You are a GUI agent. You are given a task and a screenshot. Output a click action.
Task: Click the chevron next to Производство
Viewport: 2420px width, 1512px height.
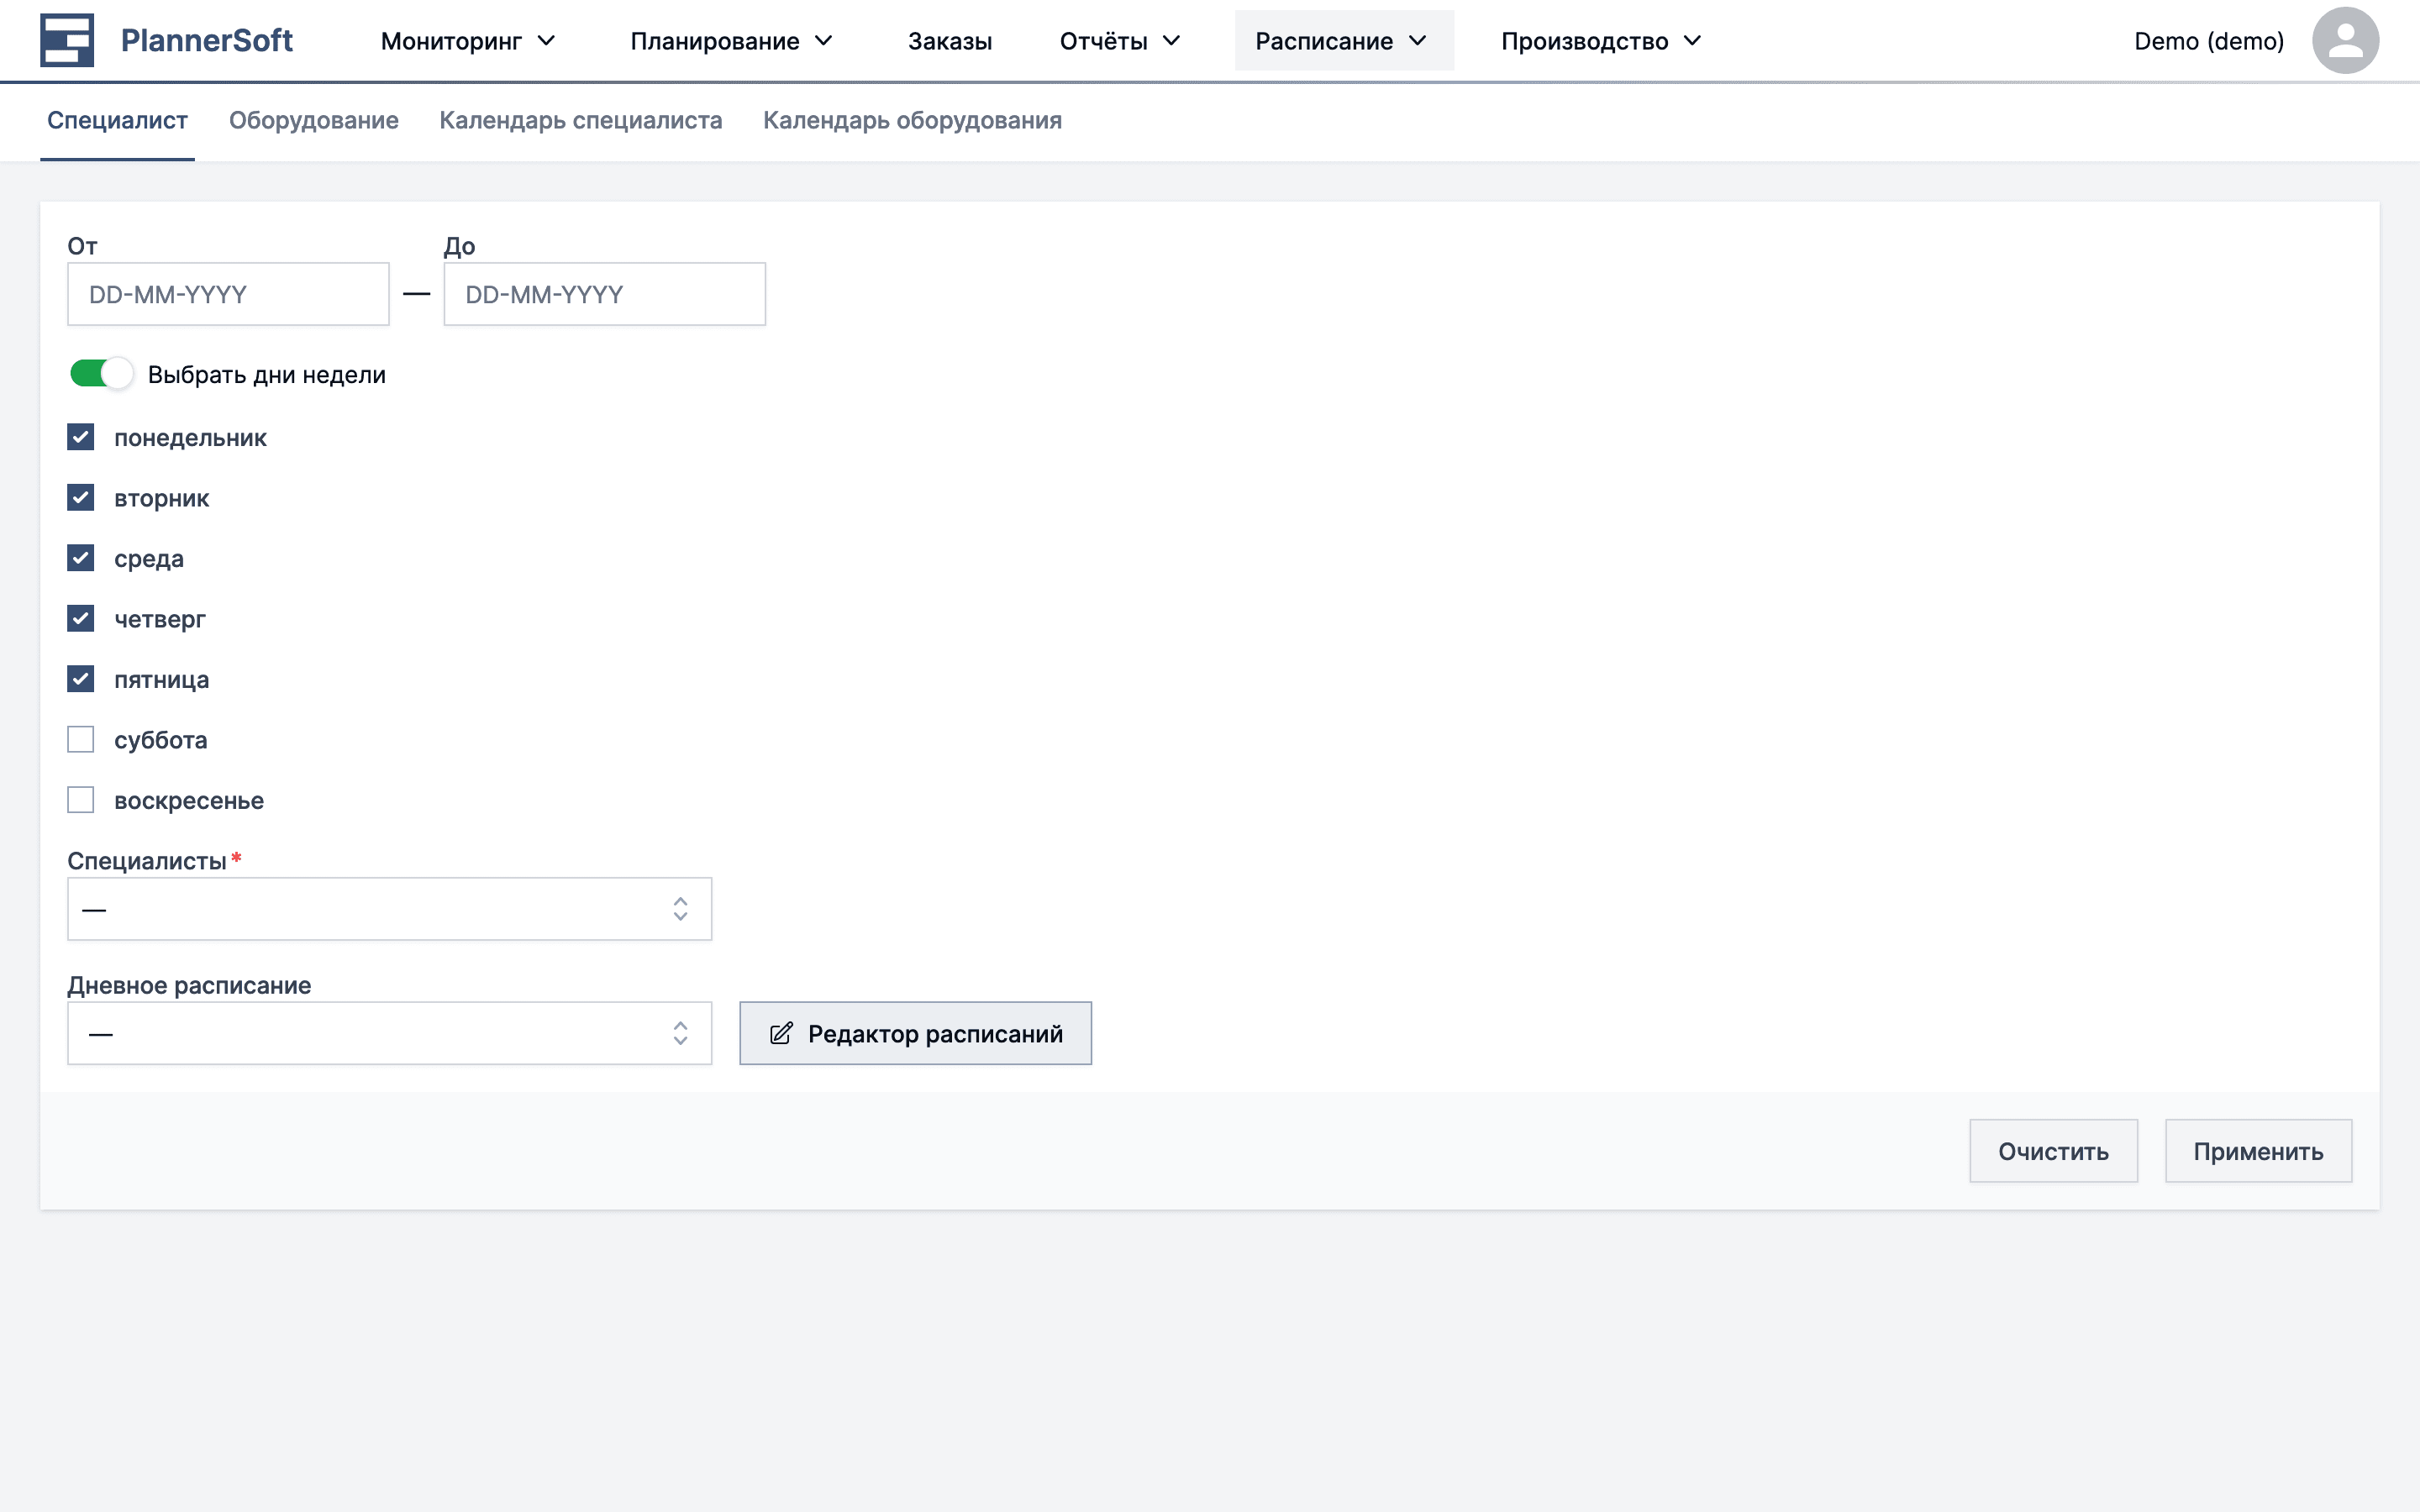tap(1692, 41)
